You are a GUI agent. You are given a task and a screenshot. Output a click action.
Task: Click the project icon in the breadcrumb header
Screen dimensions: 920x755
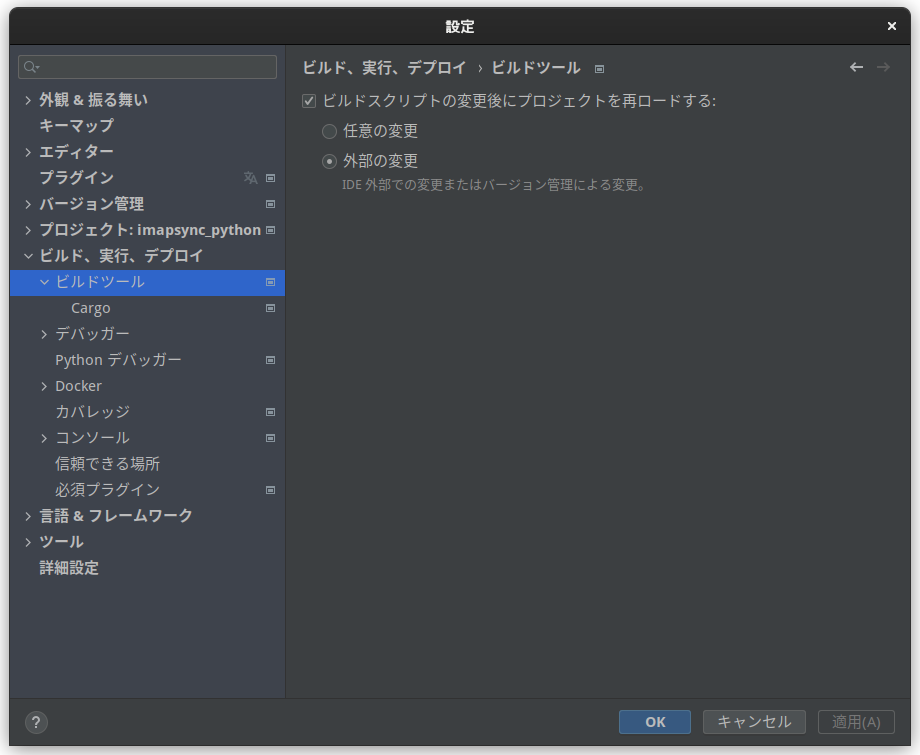(599, 69)
